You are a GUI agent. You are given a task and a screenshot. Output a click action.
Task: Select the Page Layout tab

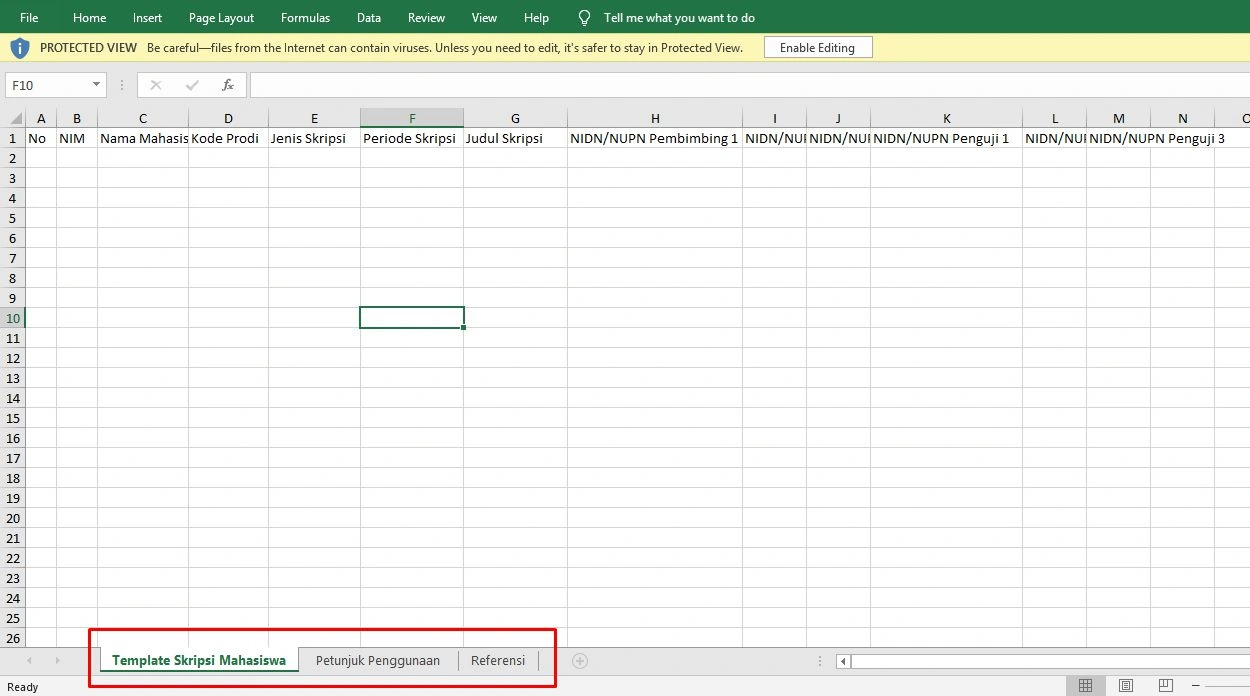221,18
